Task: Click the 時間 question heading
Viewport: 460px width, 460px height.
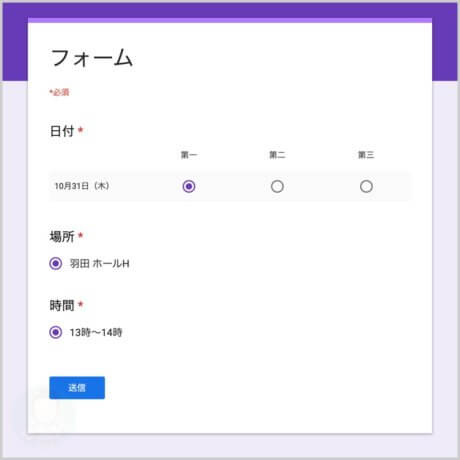Action: pyautogui.click(x=62, y=305)
